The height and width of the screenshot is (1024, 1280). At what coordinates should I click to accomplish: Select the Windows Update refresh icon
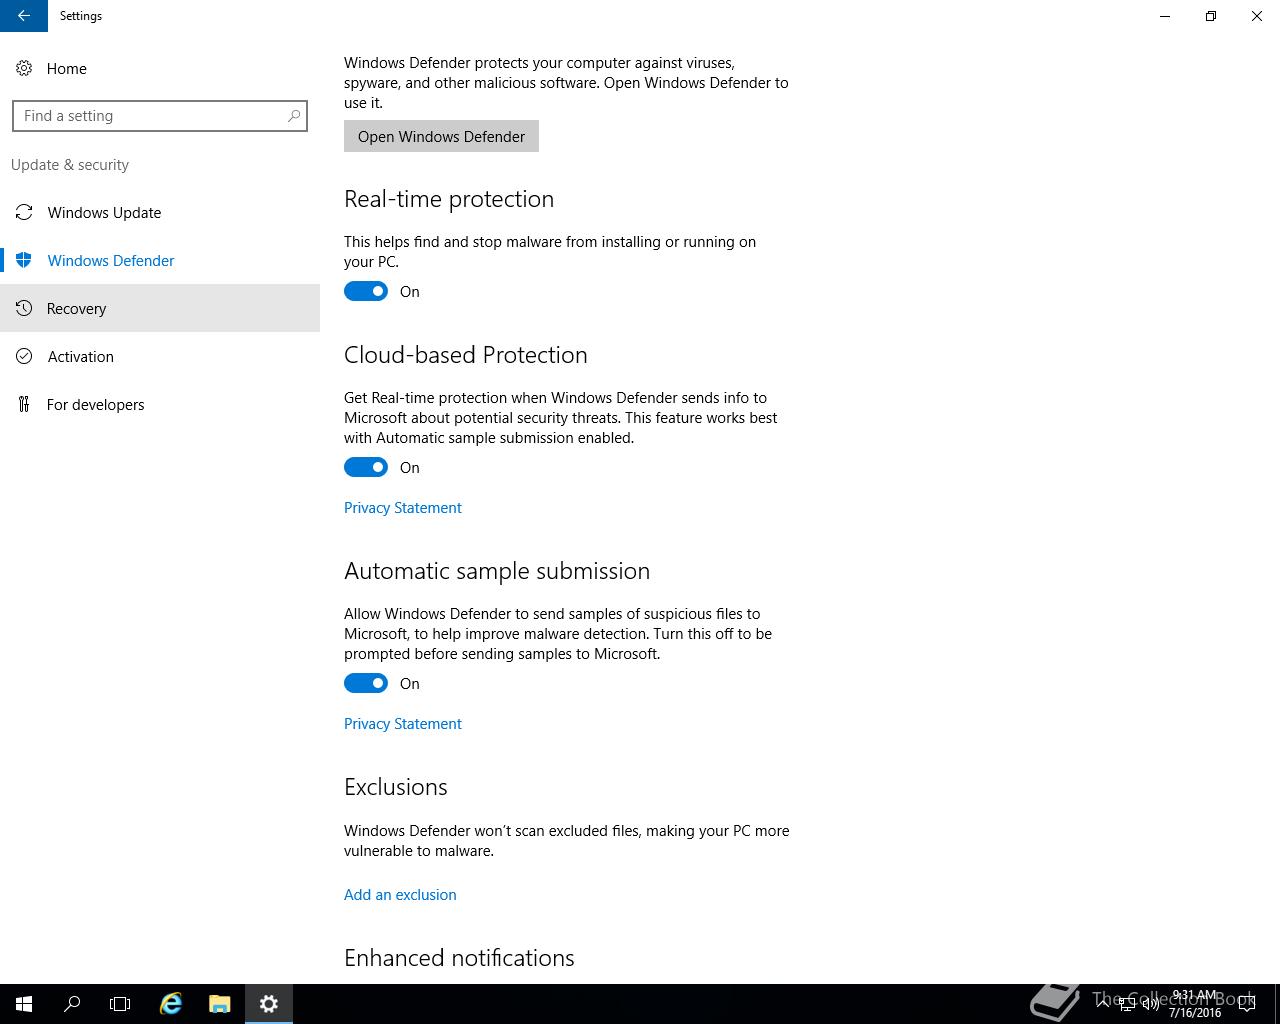(x=24, y=212)
